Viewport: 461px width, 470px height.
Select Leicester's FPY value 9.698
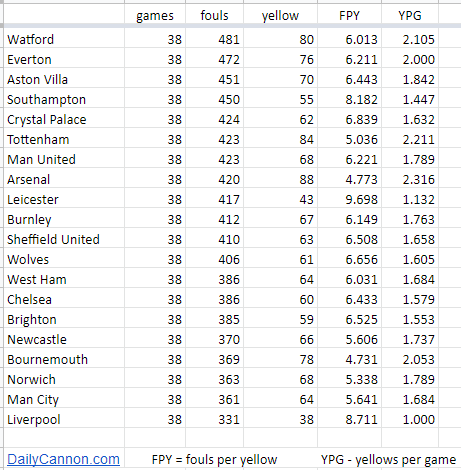click(349, 199)
